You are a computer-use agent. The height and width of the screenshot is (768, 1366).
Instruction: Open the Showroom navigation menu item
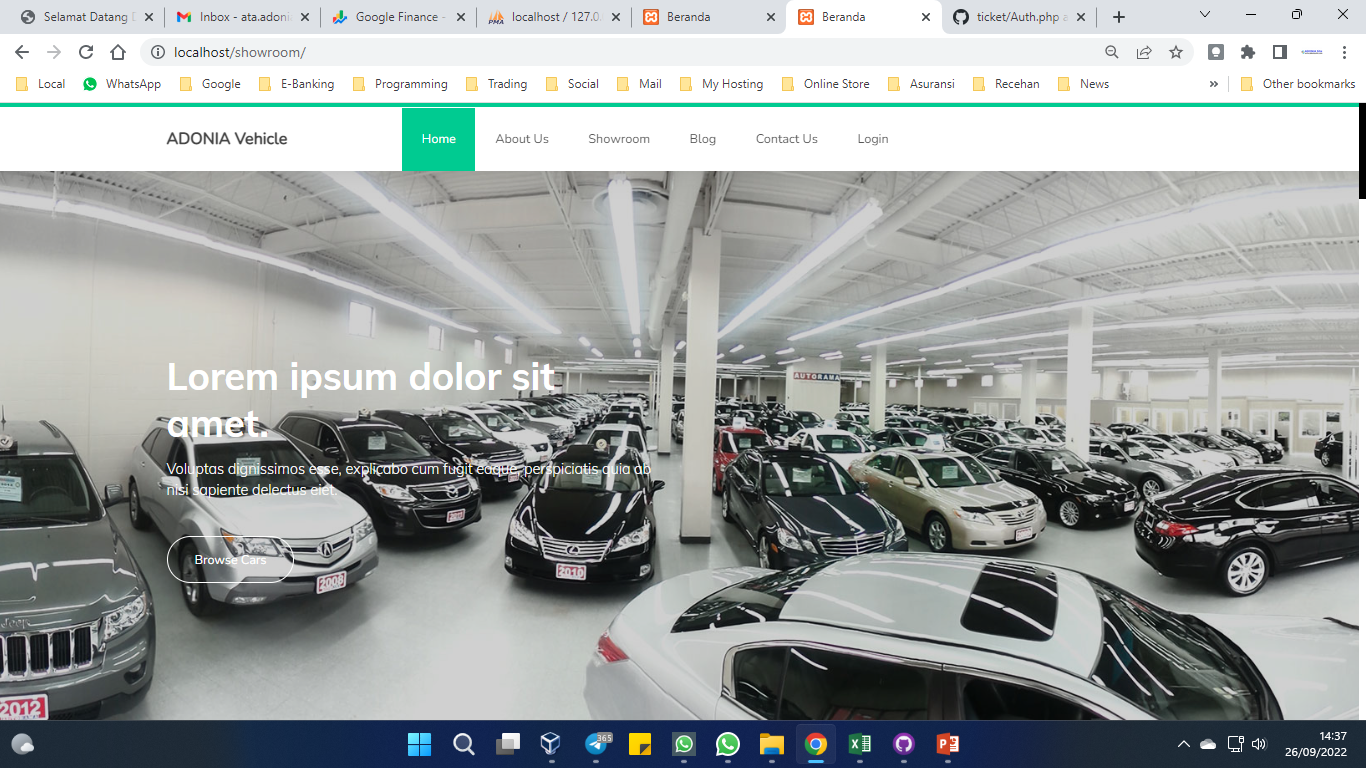618,139
